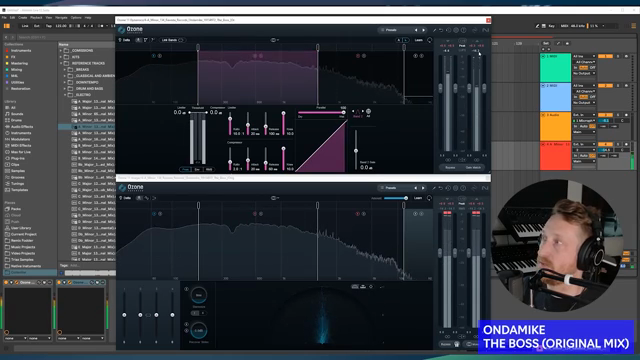This screenshot has height=360, width=640.
Task: Toggle the Delta button in upper Ozone module
Action: 124,40
